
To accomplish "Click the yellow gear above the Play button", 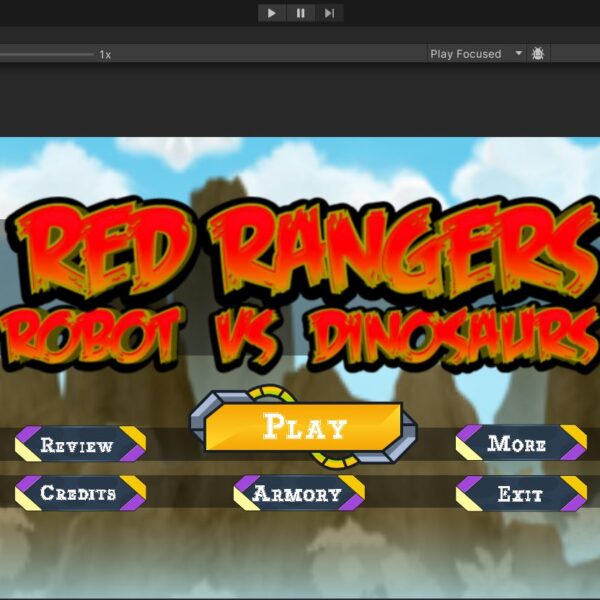I will 267,393.
